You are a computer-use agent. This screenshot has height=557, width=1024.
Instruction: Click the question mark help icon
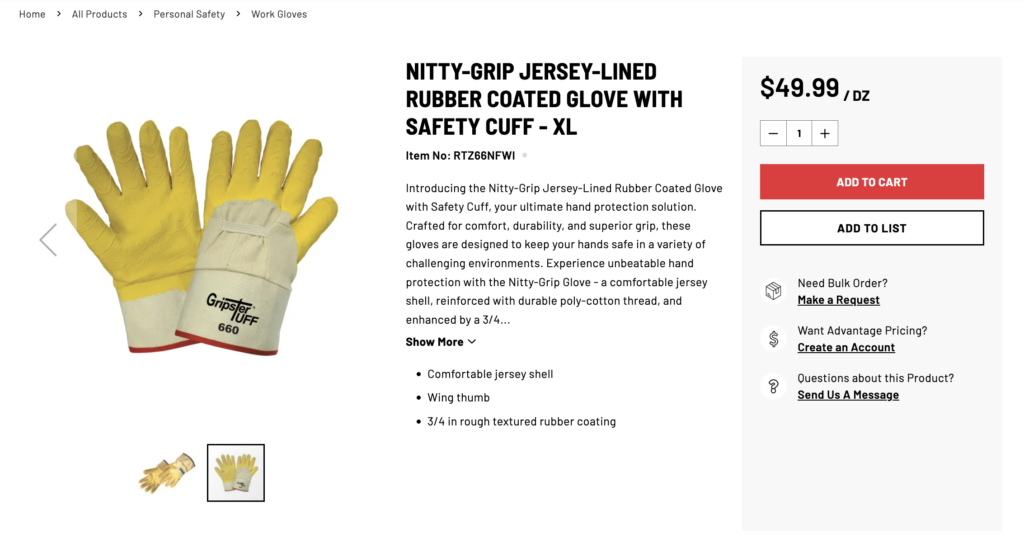pyautogui.click(x=773, y=386)
